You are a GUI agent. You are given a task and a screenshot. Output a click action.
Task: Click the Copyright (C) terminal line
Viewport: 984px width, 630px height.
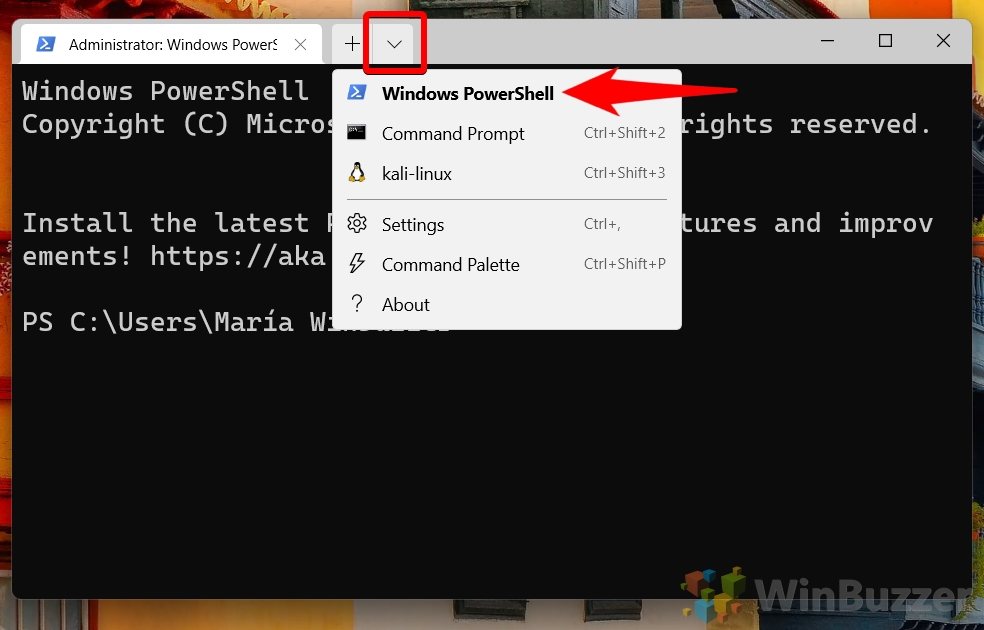(179, 124)
